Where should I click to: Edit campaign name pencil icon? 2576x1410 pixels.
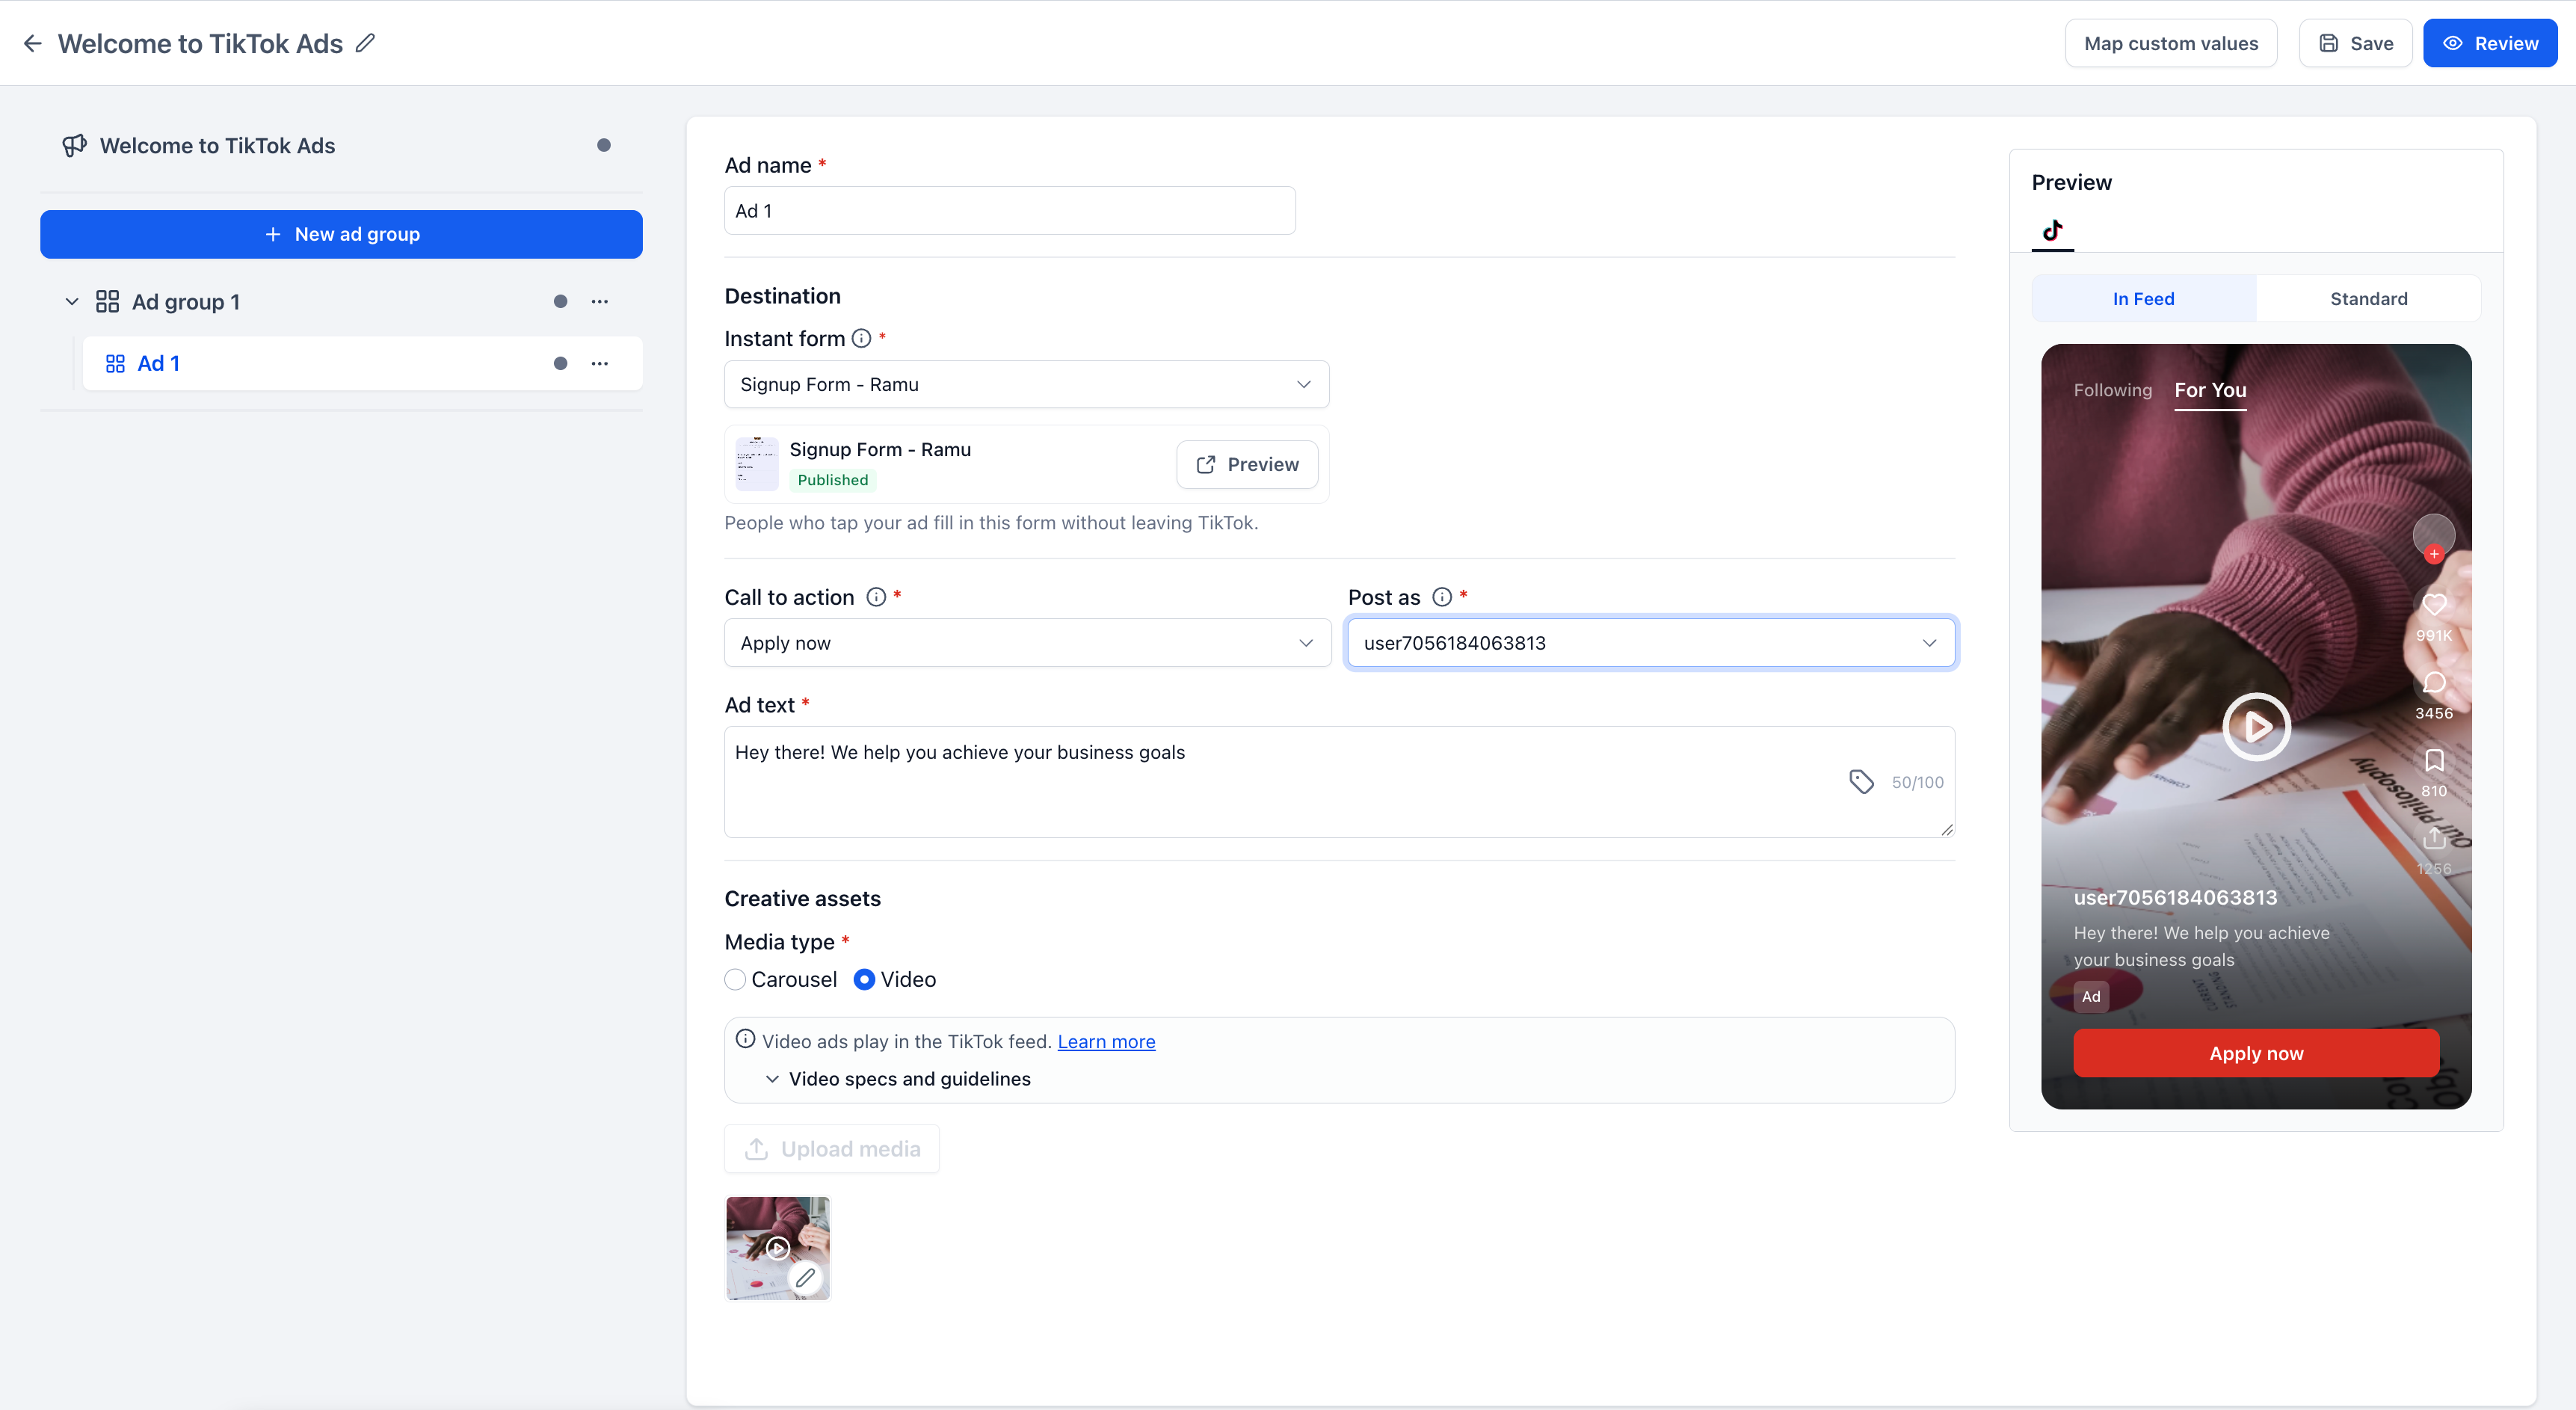click(x=366, y=43)
